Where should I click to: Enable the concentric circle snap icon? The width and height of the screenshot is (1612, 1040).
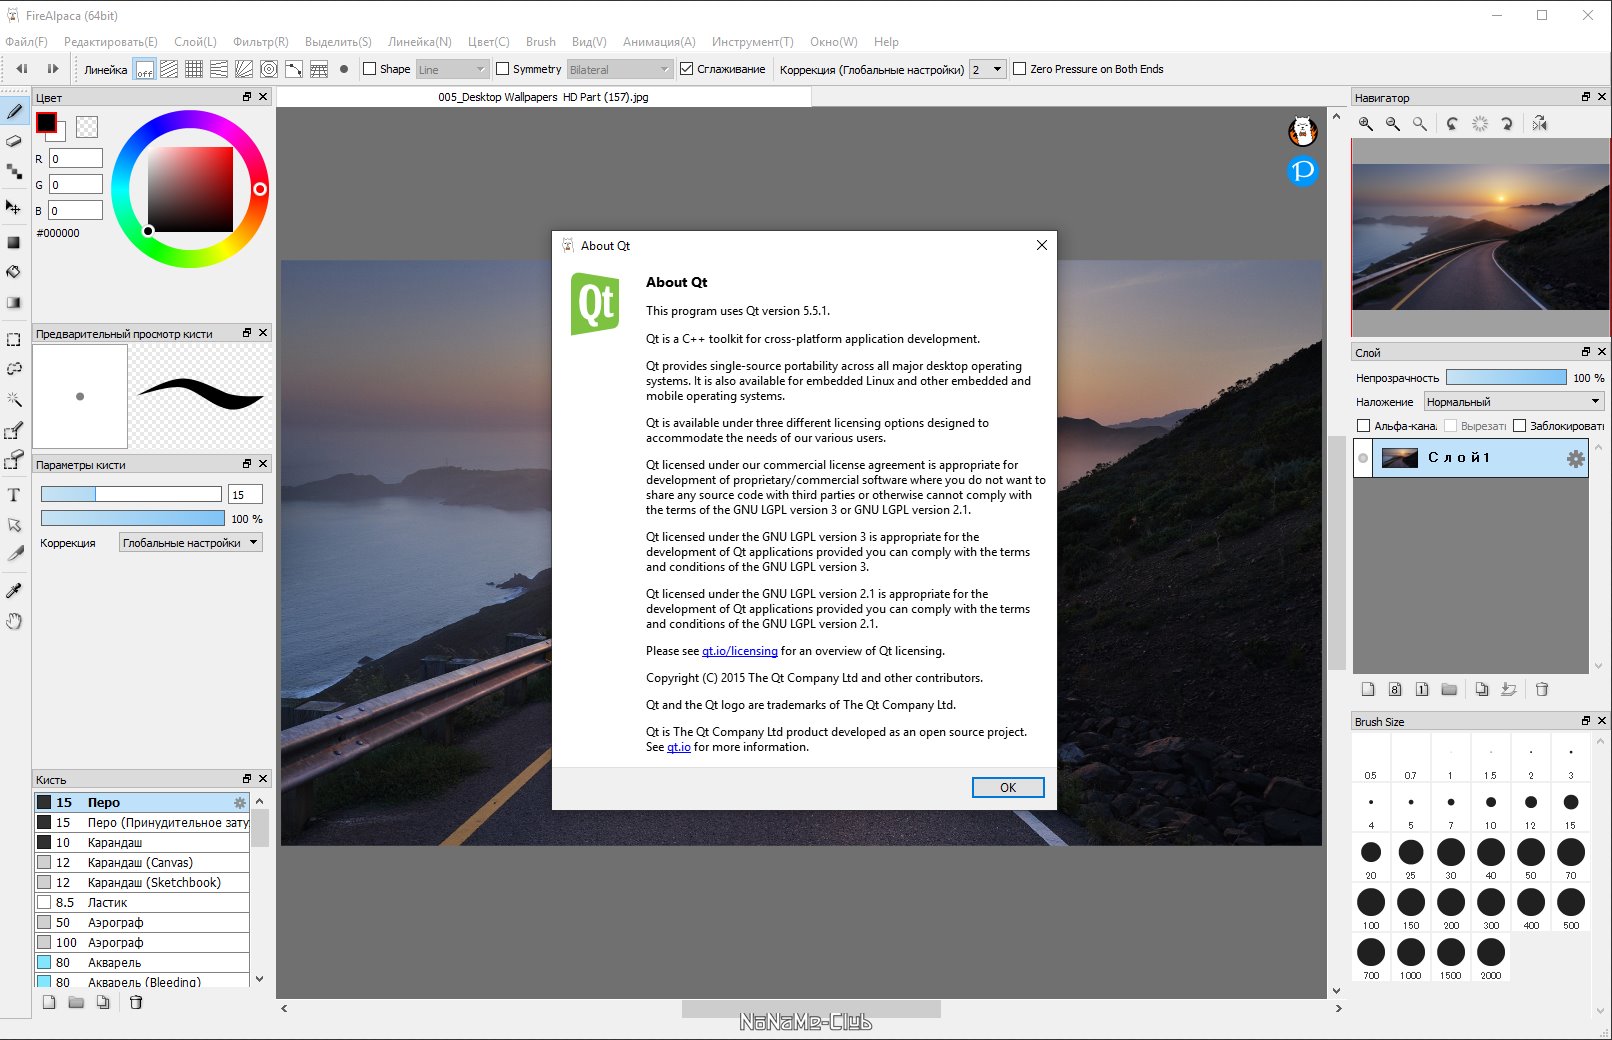(269, 69)
